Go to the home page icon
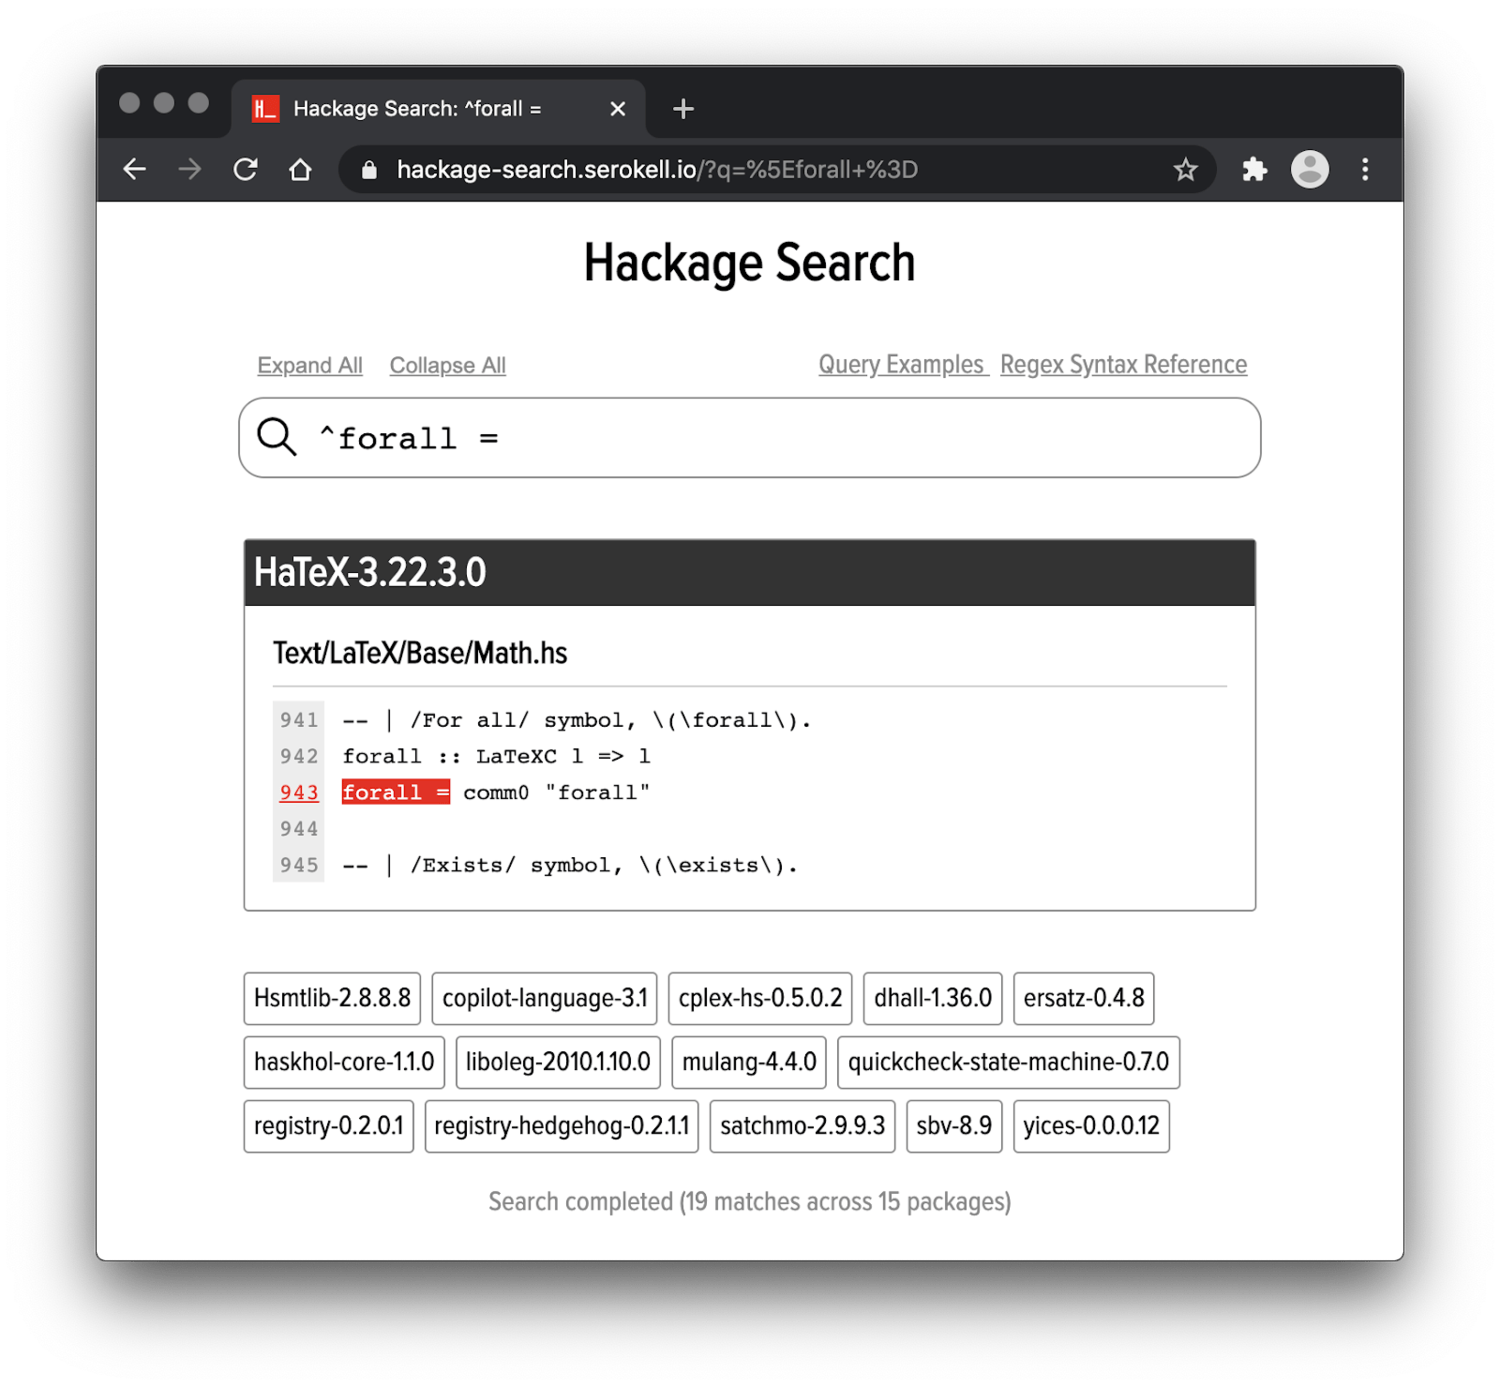 click(x=300, y=170)
